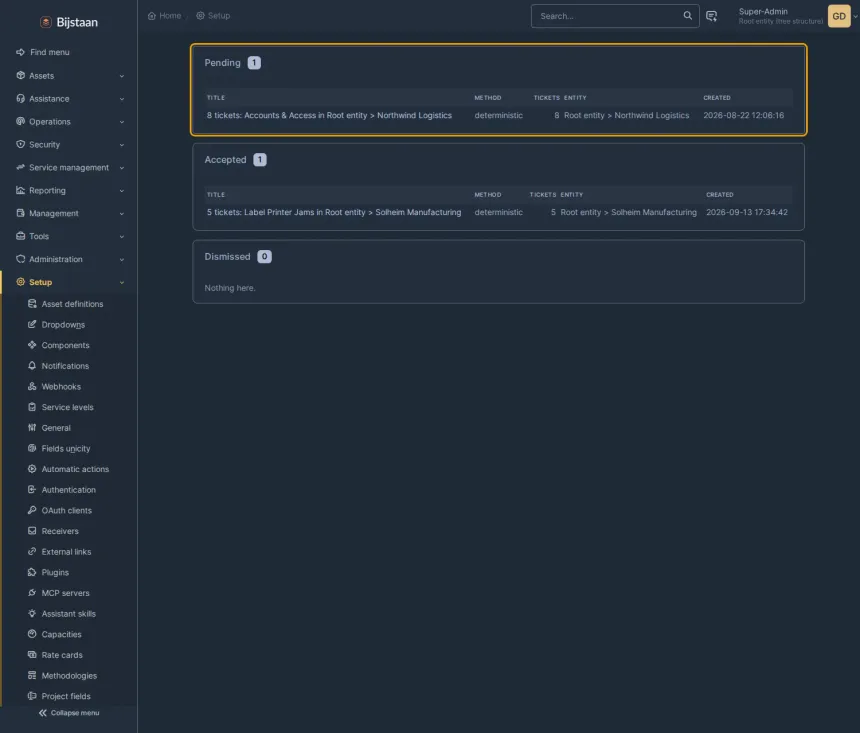The image size is (860, 733).
Task: Click the Asset definitions icon
Action: 32,304
